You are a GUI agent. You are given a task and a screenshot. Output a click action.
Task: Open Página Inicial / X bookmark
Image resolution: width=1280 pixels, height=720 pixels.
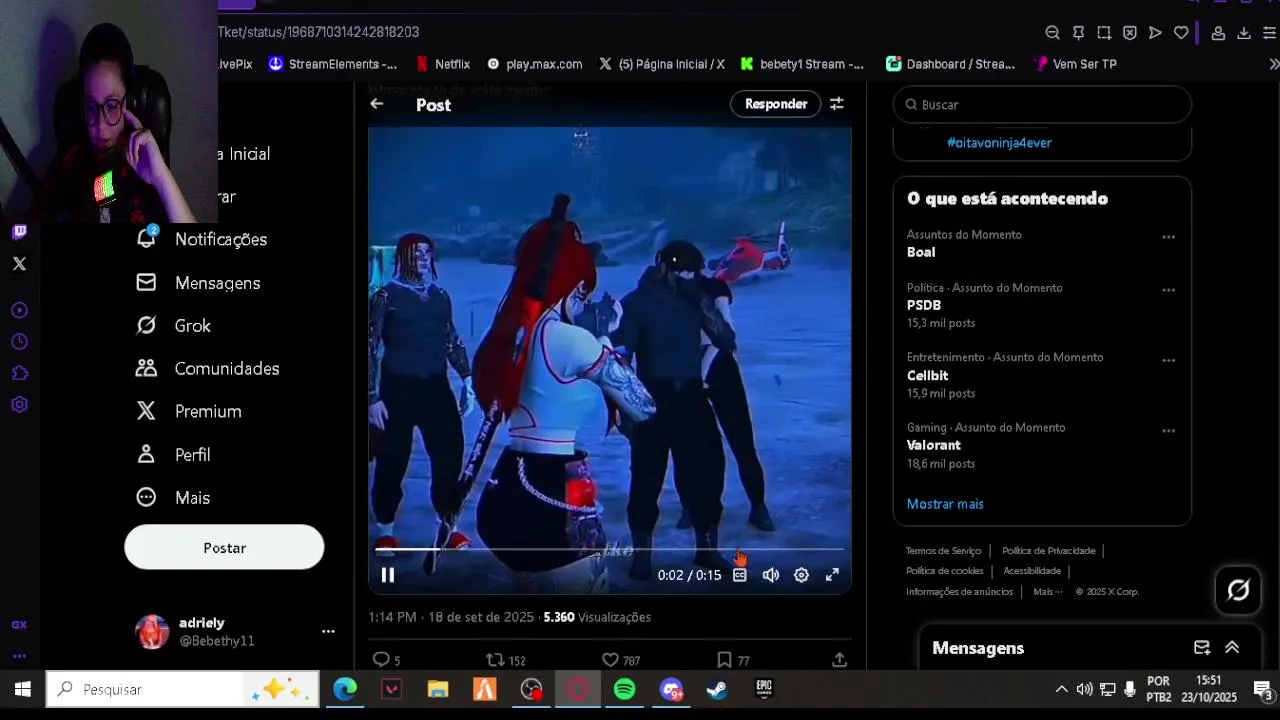662,64
